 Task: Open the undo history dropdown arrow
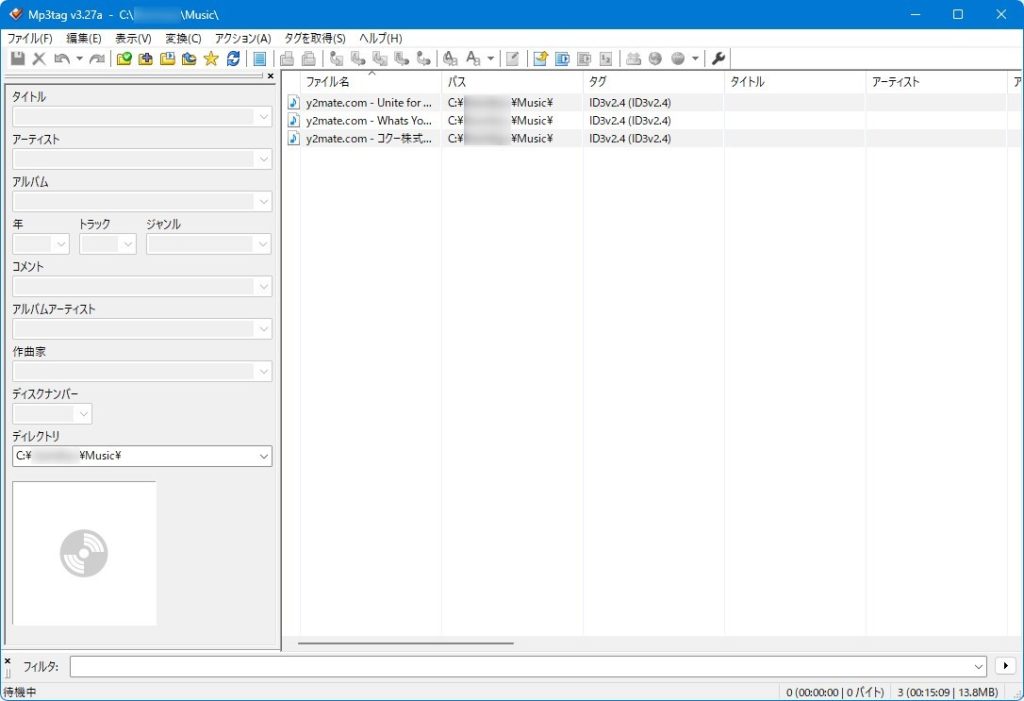(x=79, y=59)
